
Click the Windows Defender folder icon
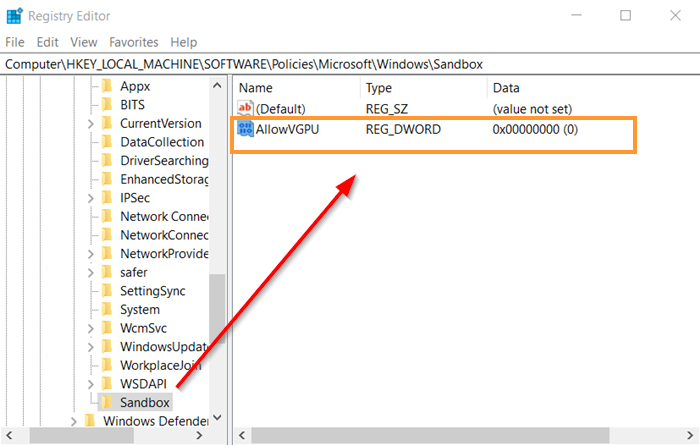90,421
